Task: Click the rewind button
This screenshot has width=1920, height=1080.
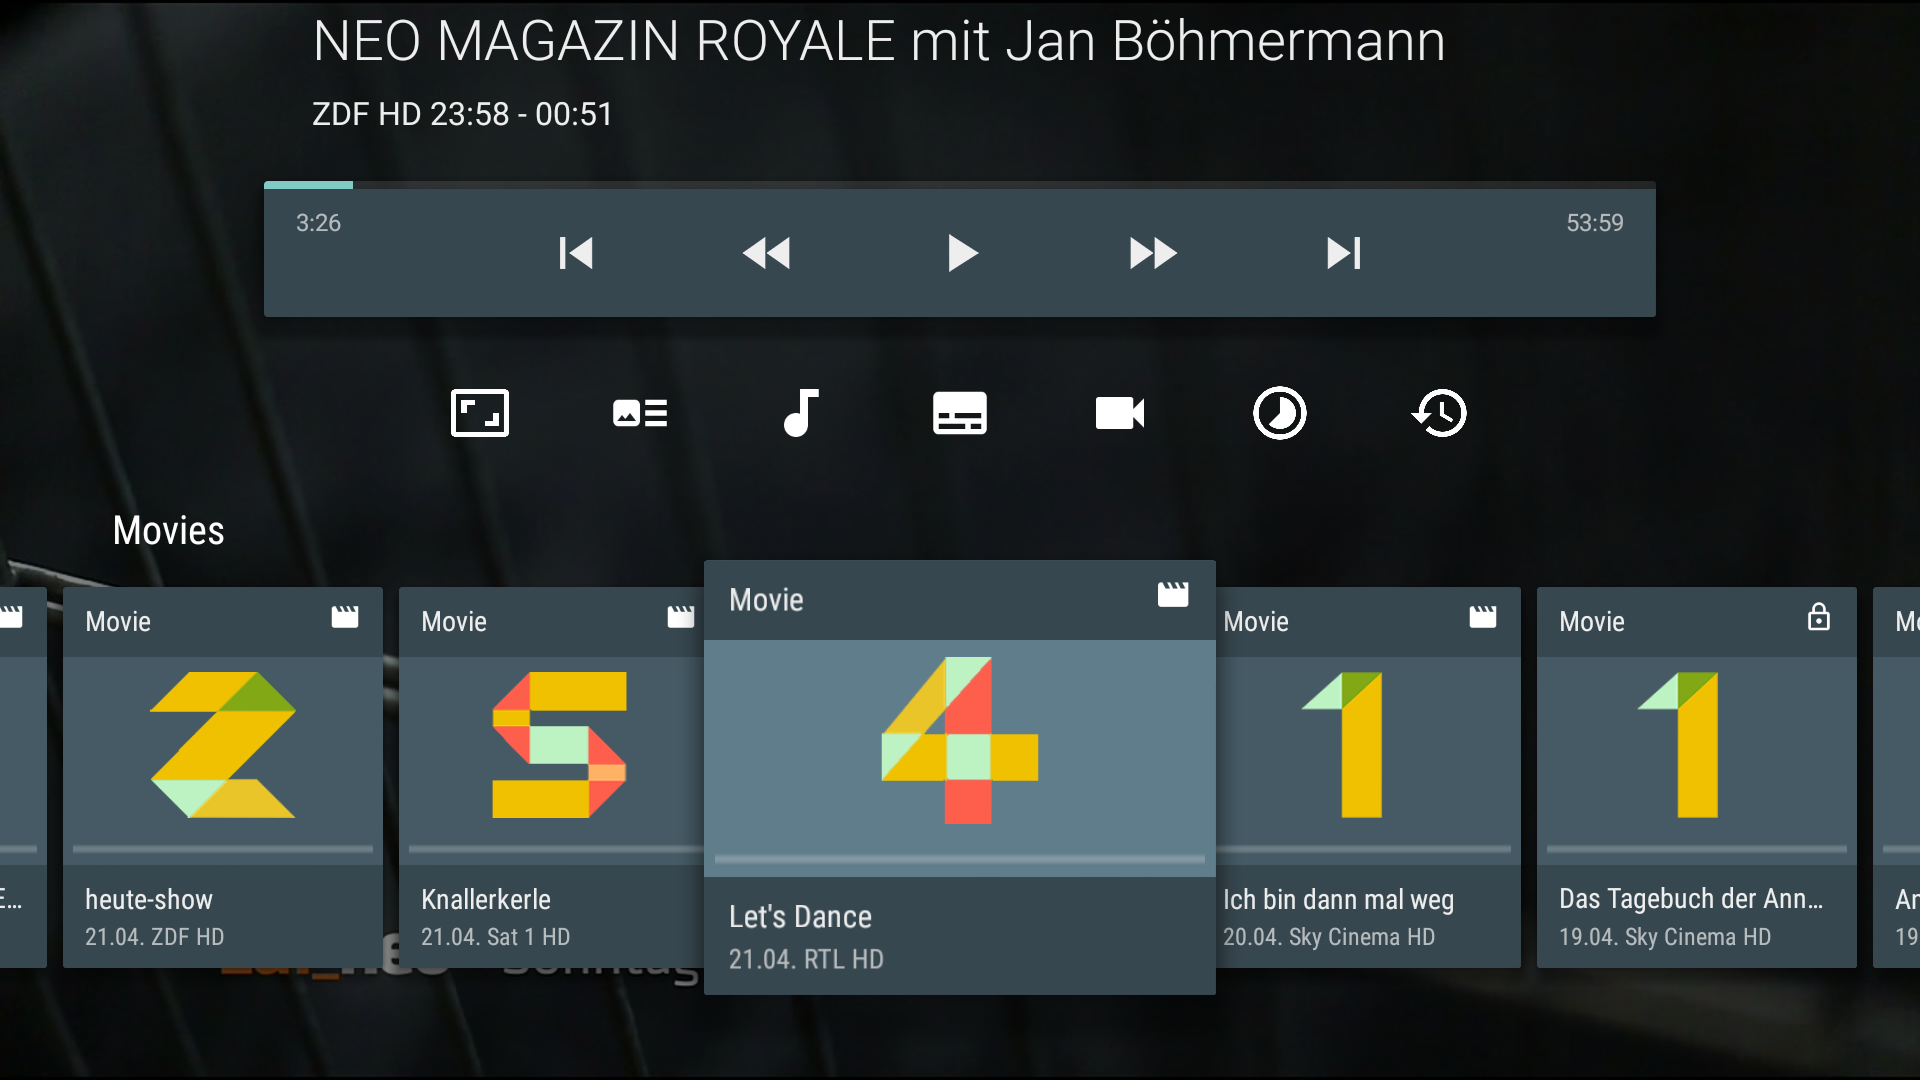Action: click(766, 253)
